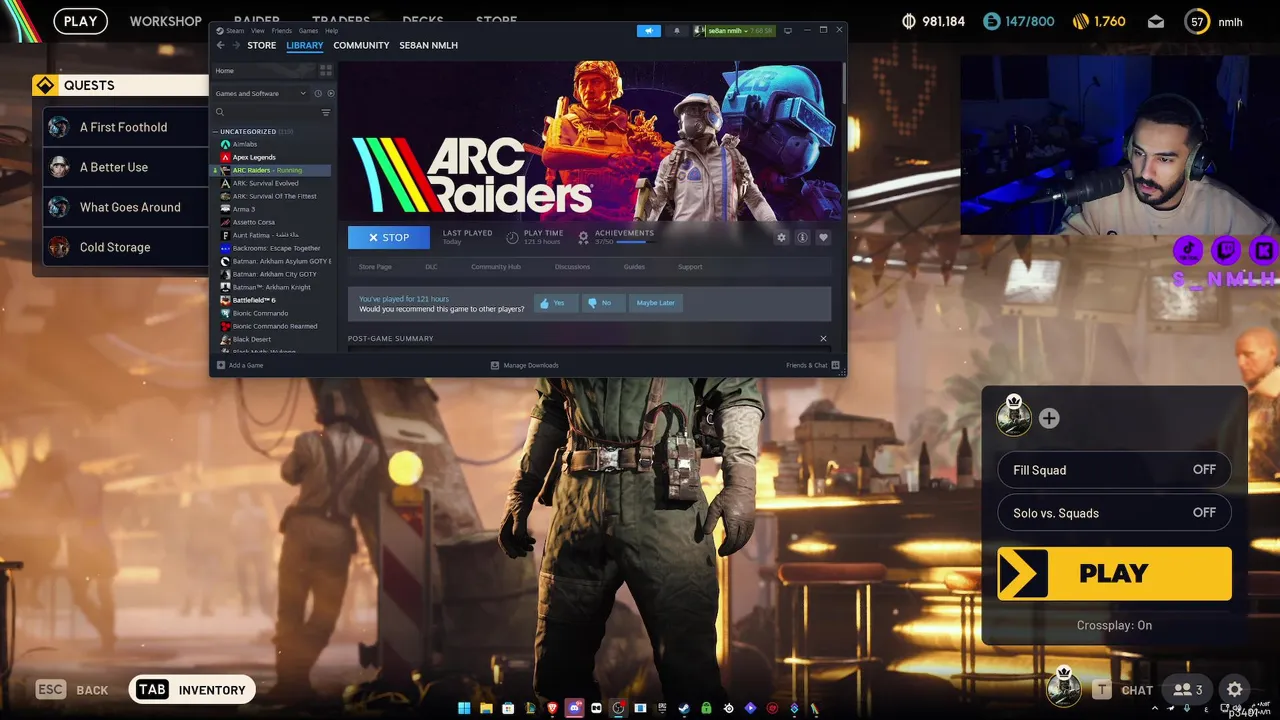Click Steam Big Picture mode icon

coord(788,31)
